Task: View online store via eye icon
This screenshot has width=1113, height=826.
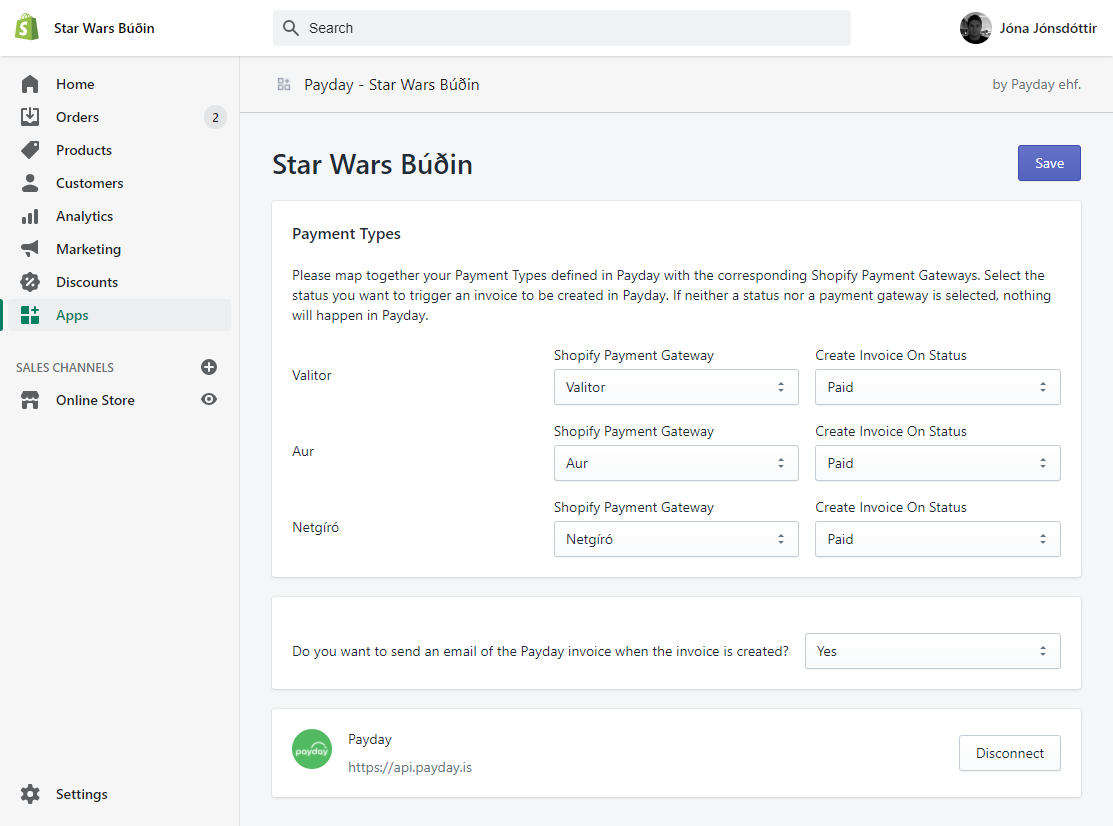Action: tap(209, 400)
